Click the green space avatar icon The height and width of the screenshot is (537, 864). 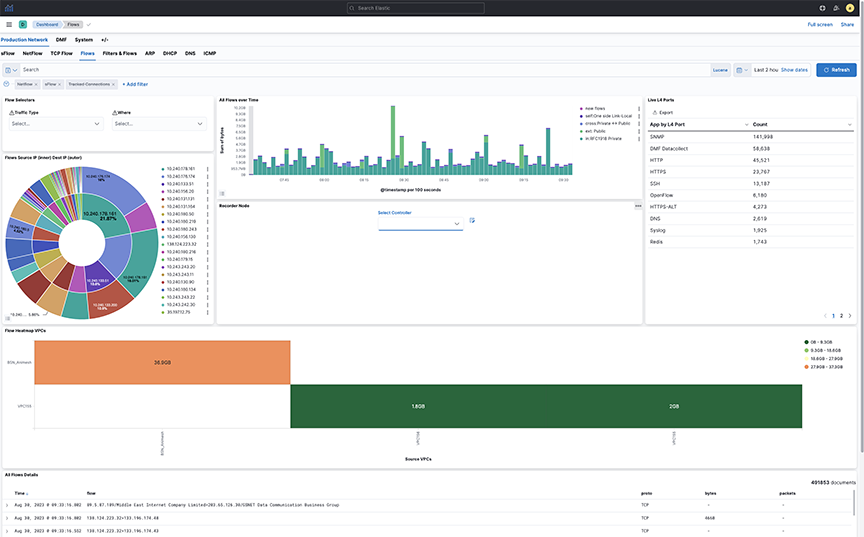pos(23,24)
